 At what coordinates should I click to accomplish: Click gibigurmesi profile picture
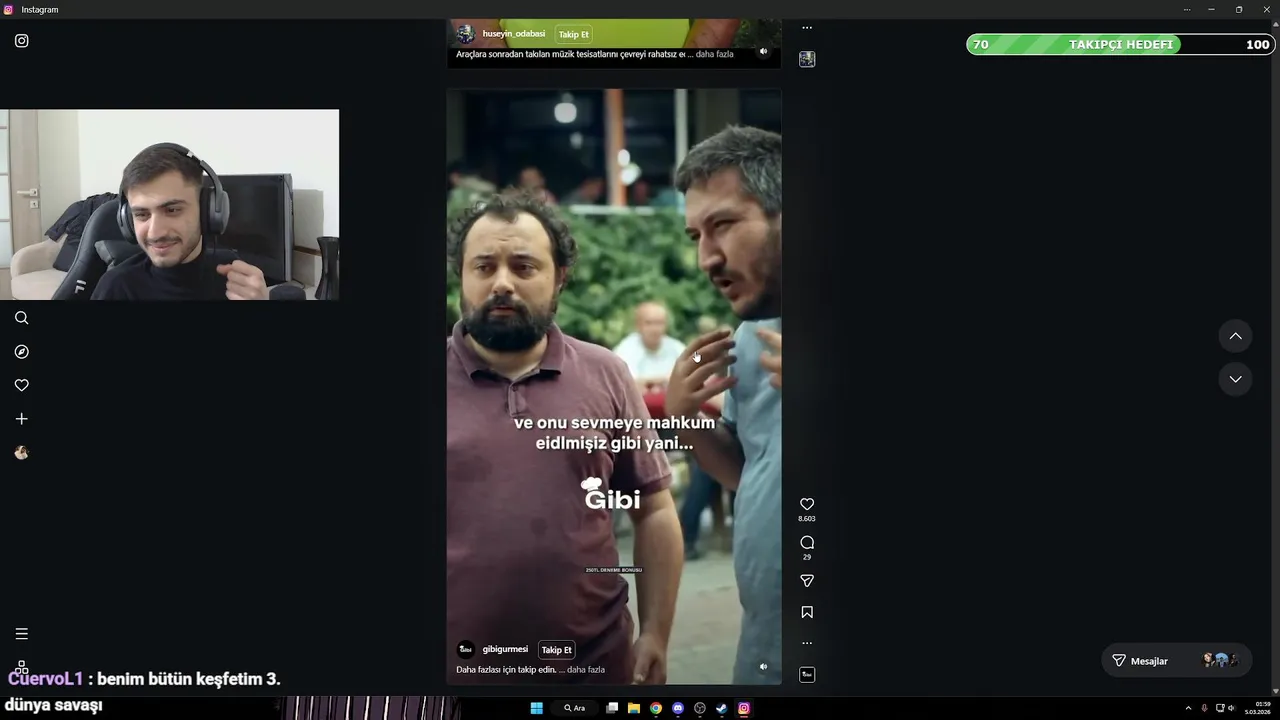(466, 649)
